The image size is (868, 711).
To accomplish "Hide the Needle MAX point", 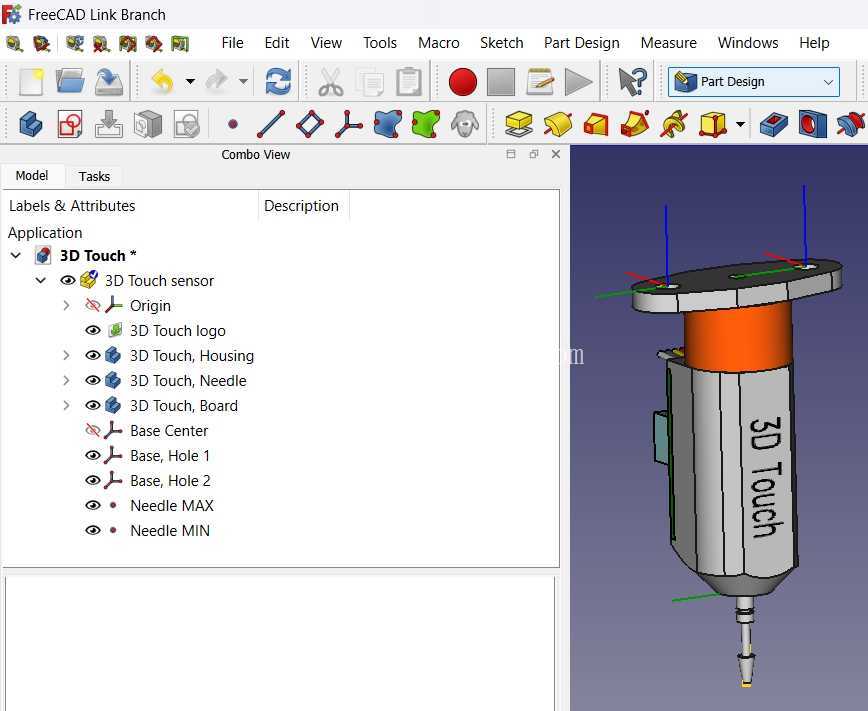I will [x=92, y=505].
